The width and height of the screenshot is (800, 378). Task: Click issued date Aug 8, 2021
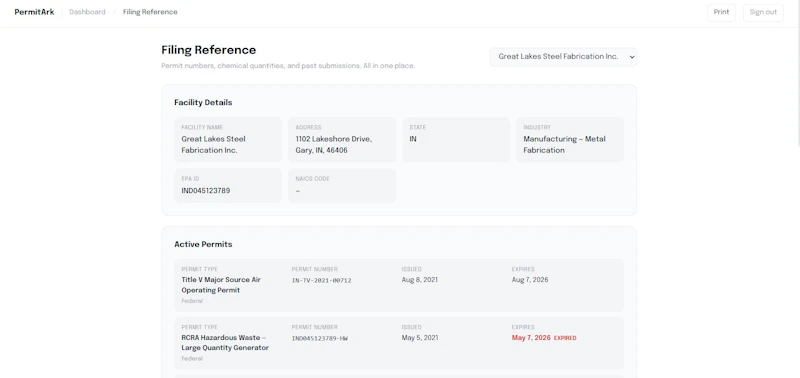(419, 280)
